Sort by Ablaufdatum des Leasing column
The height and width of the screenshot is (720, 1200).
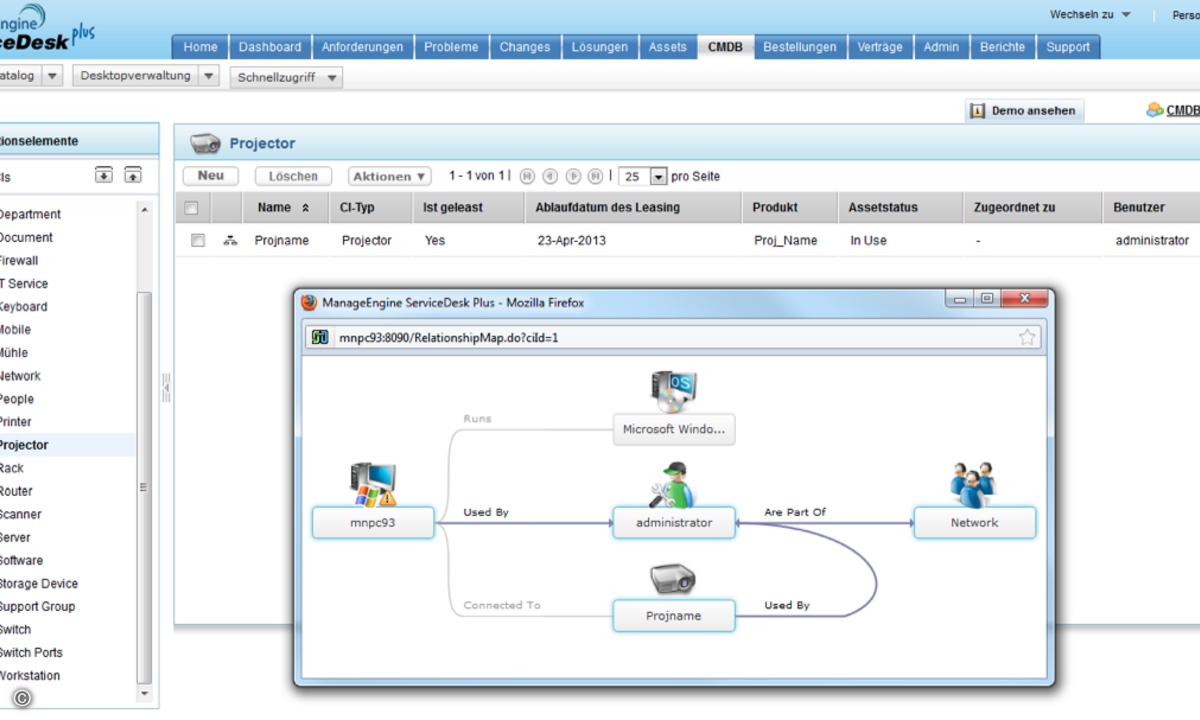[x=607, y=208]
